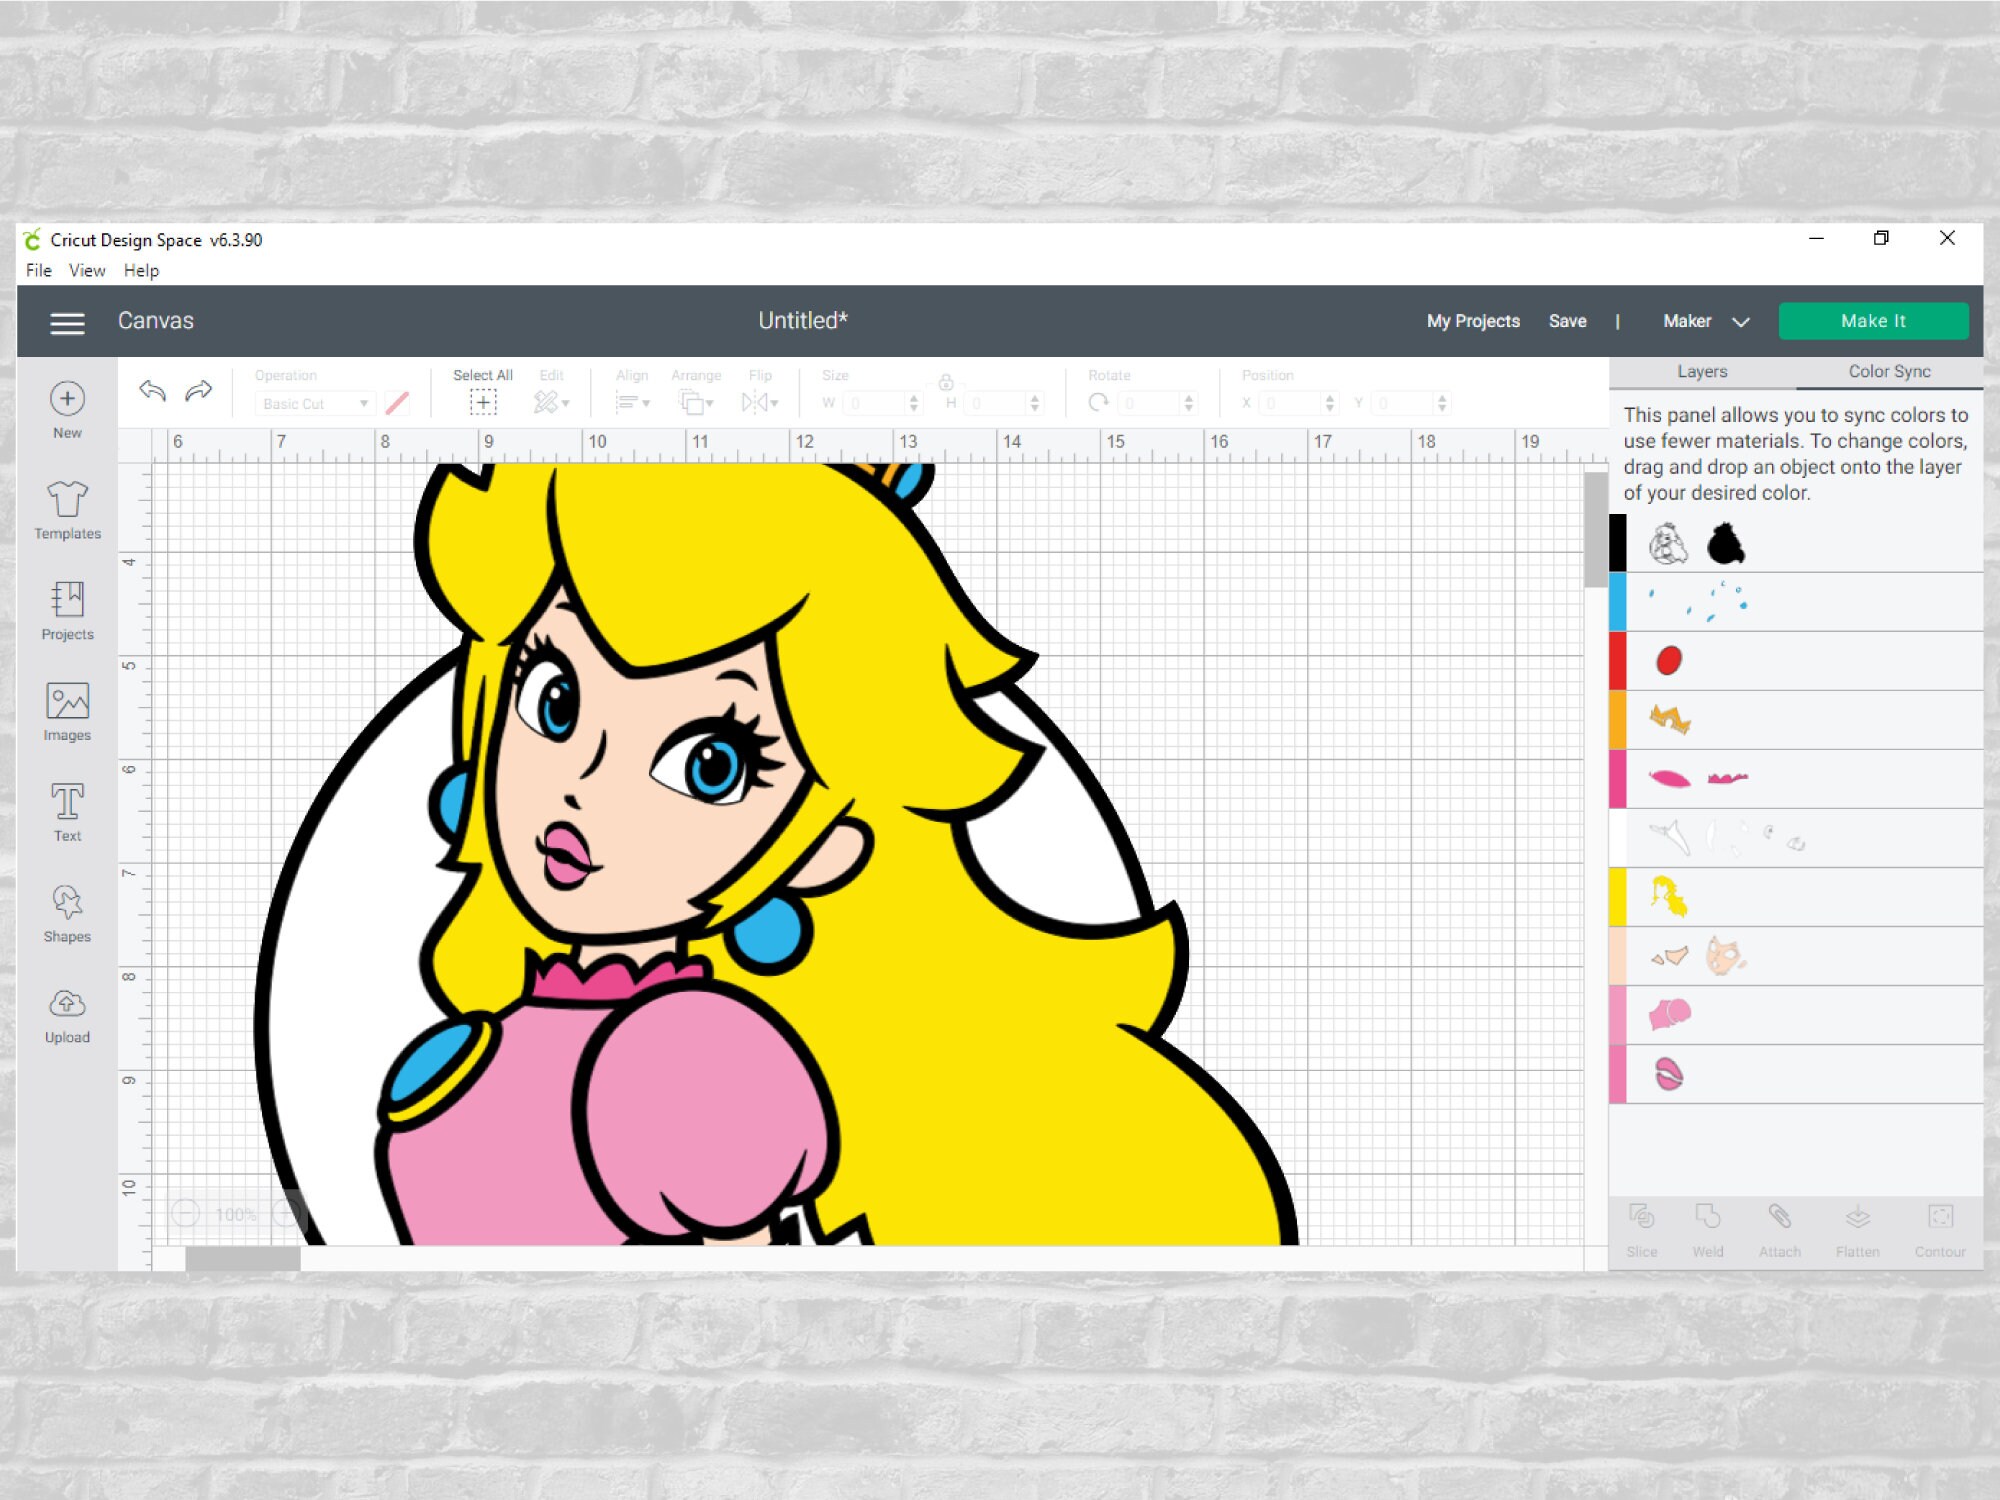Viewport: 2000px width, 1500px height.
Task: Click the canvas vertical scrollbar
Action: coord(1595,530)
